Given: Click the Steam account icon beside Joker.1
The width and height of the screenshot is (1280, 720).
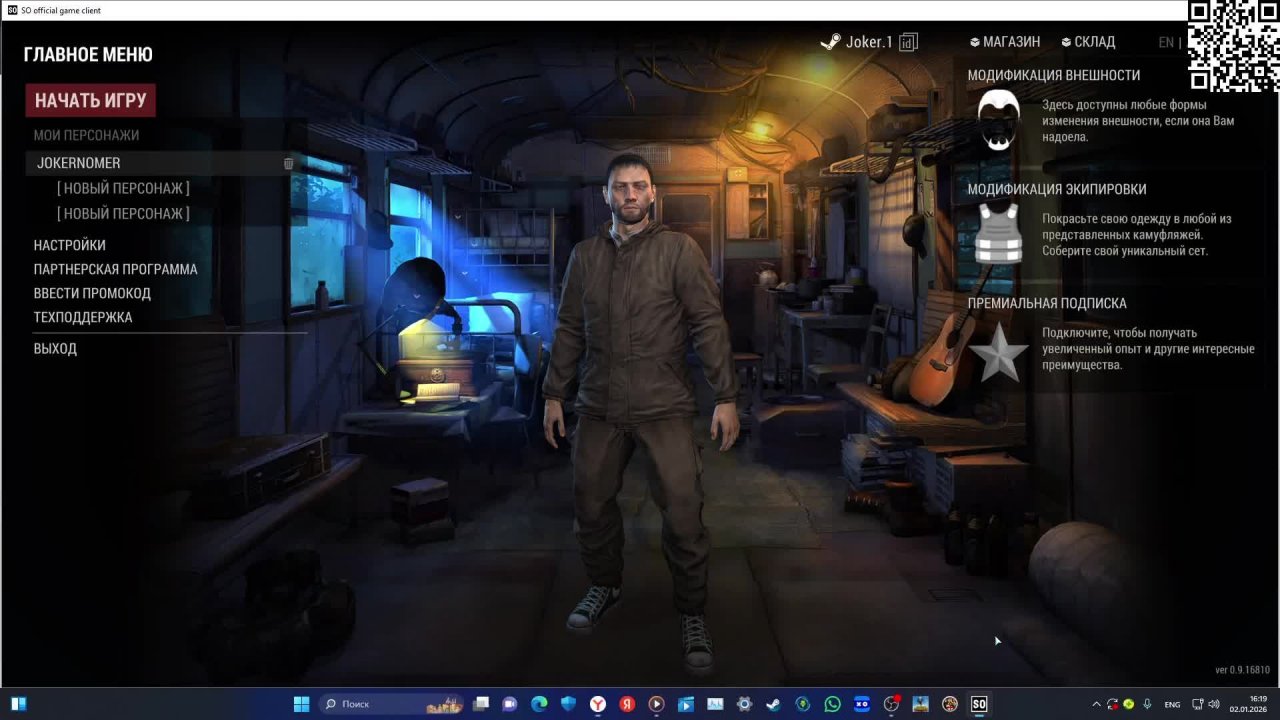Looking at the screenshot, I should 830,42.
